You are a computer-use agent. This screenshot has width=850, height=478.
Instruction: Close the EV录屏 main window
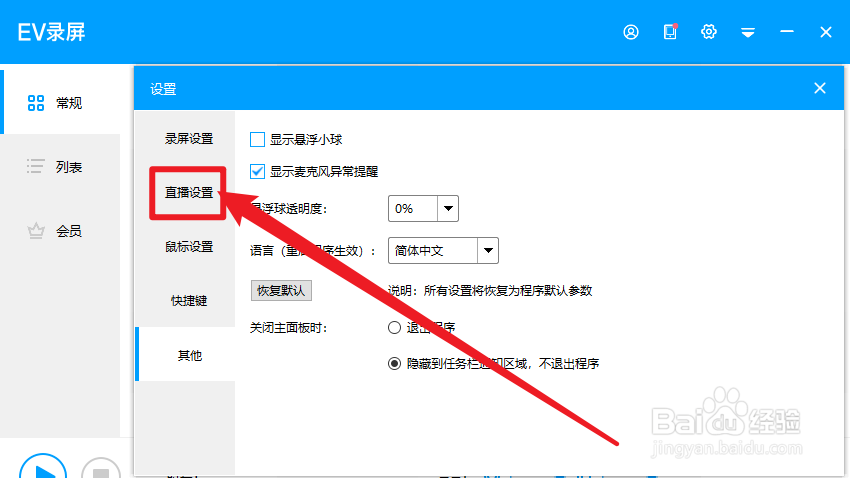tap(826, 33)
